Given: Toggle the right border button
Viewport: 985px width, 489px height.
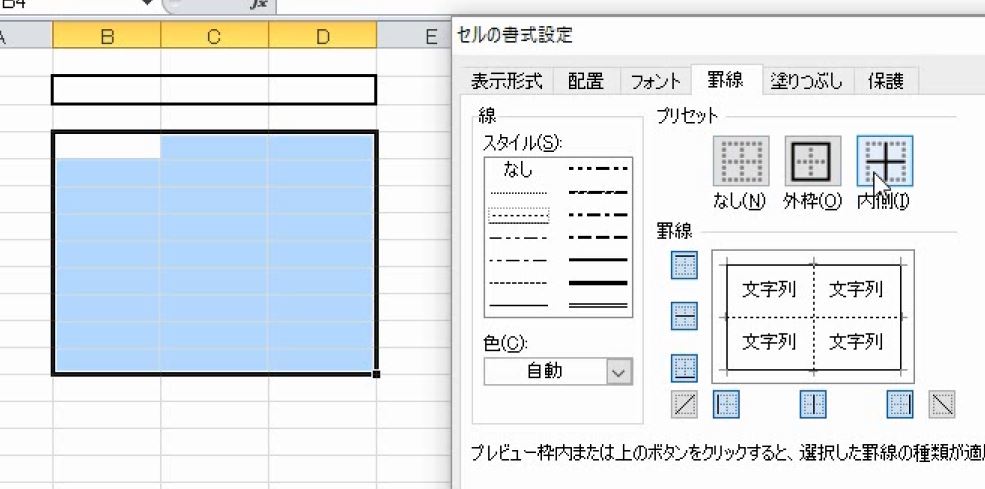Looking at the screenshot, I should point(900,404).
